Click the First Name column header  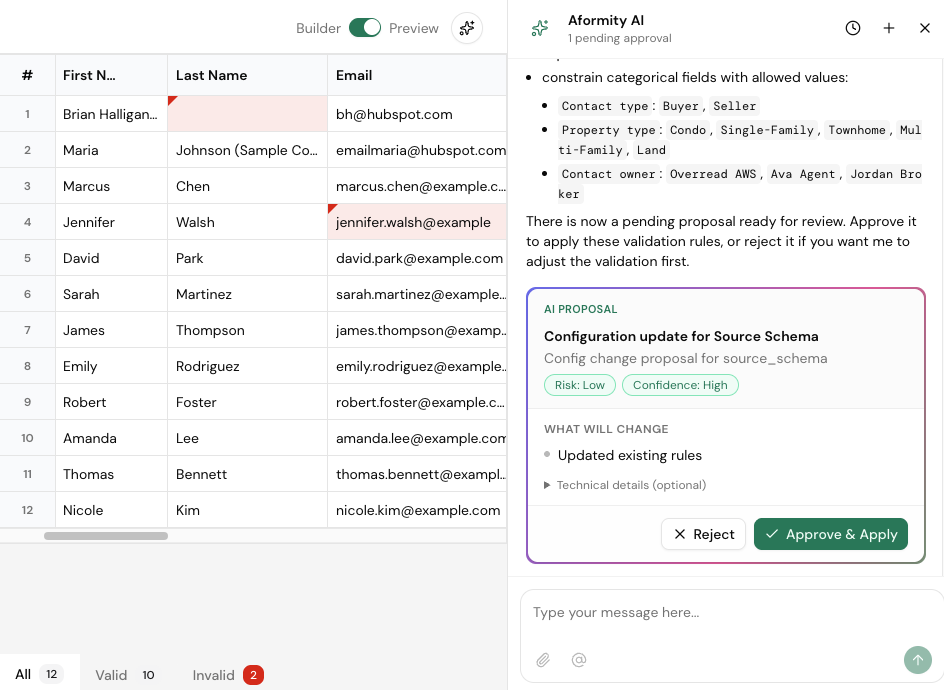[111, 75]
